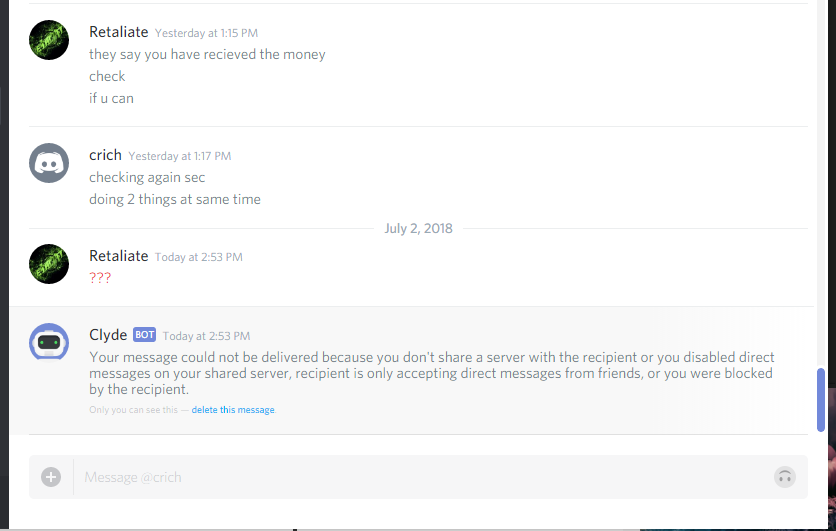
Task: Click Retaliate's avatar on 1:15 PM message
Action: click(49, 40)
